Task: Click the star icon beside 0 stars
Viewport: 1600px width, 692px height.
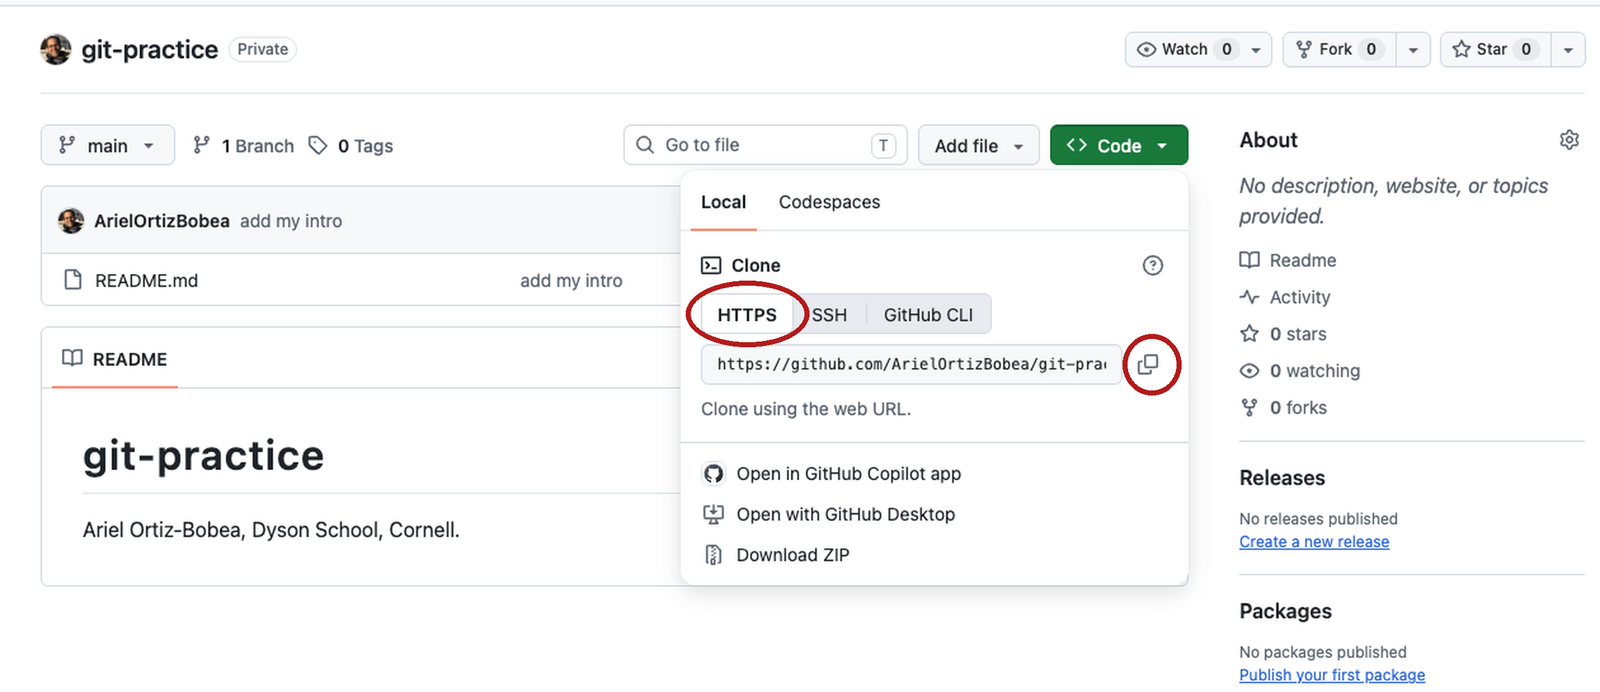Action: [x=1249, y=334]
